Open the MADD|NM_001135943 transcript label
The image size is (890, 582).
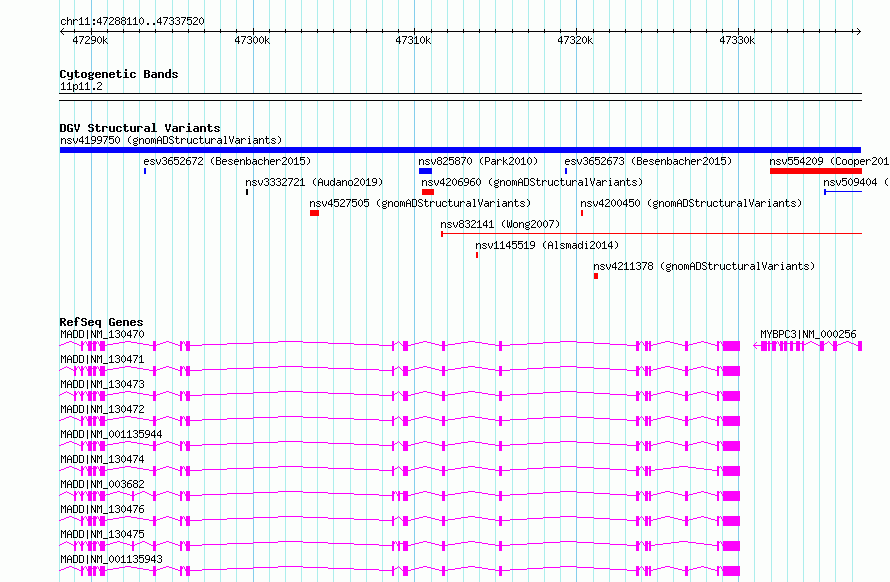[x=111, y=559]
